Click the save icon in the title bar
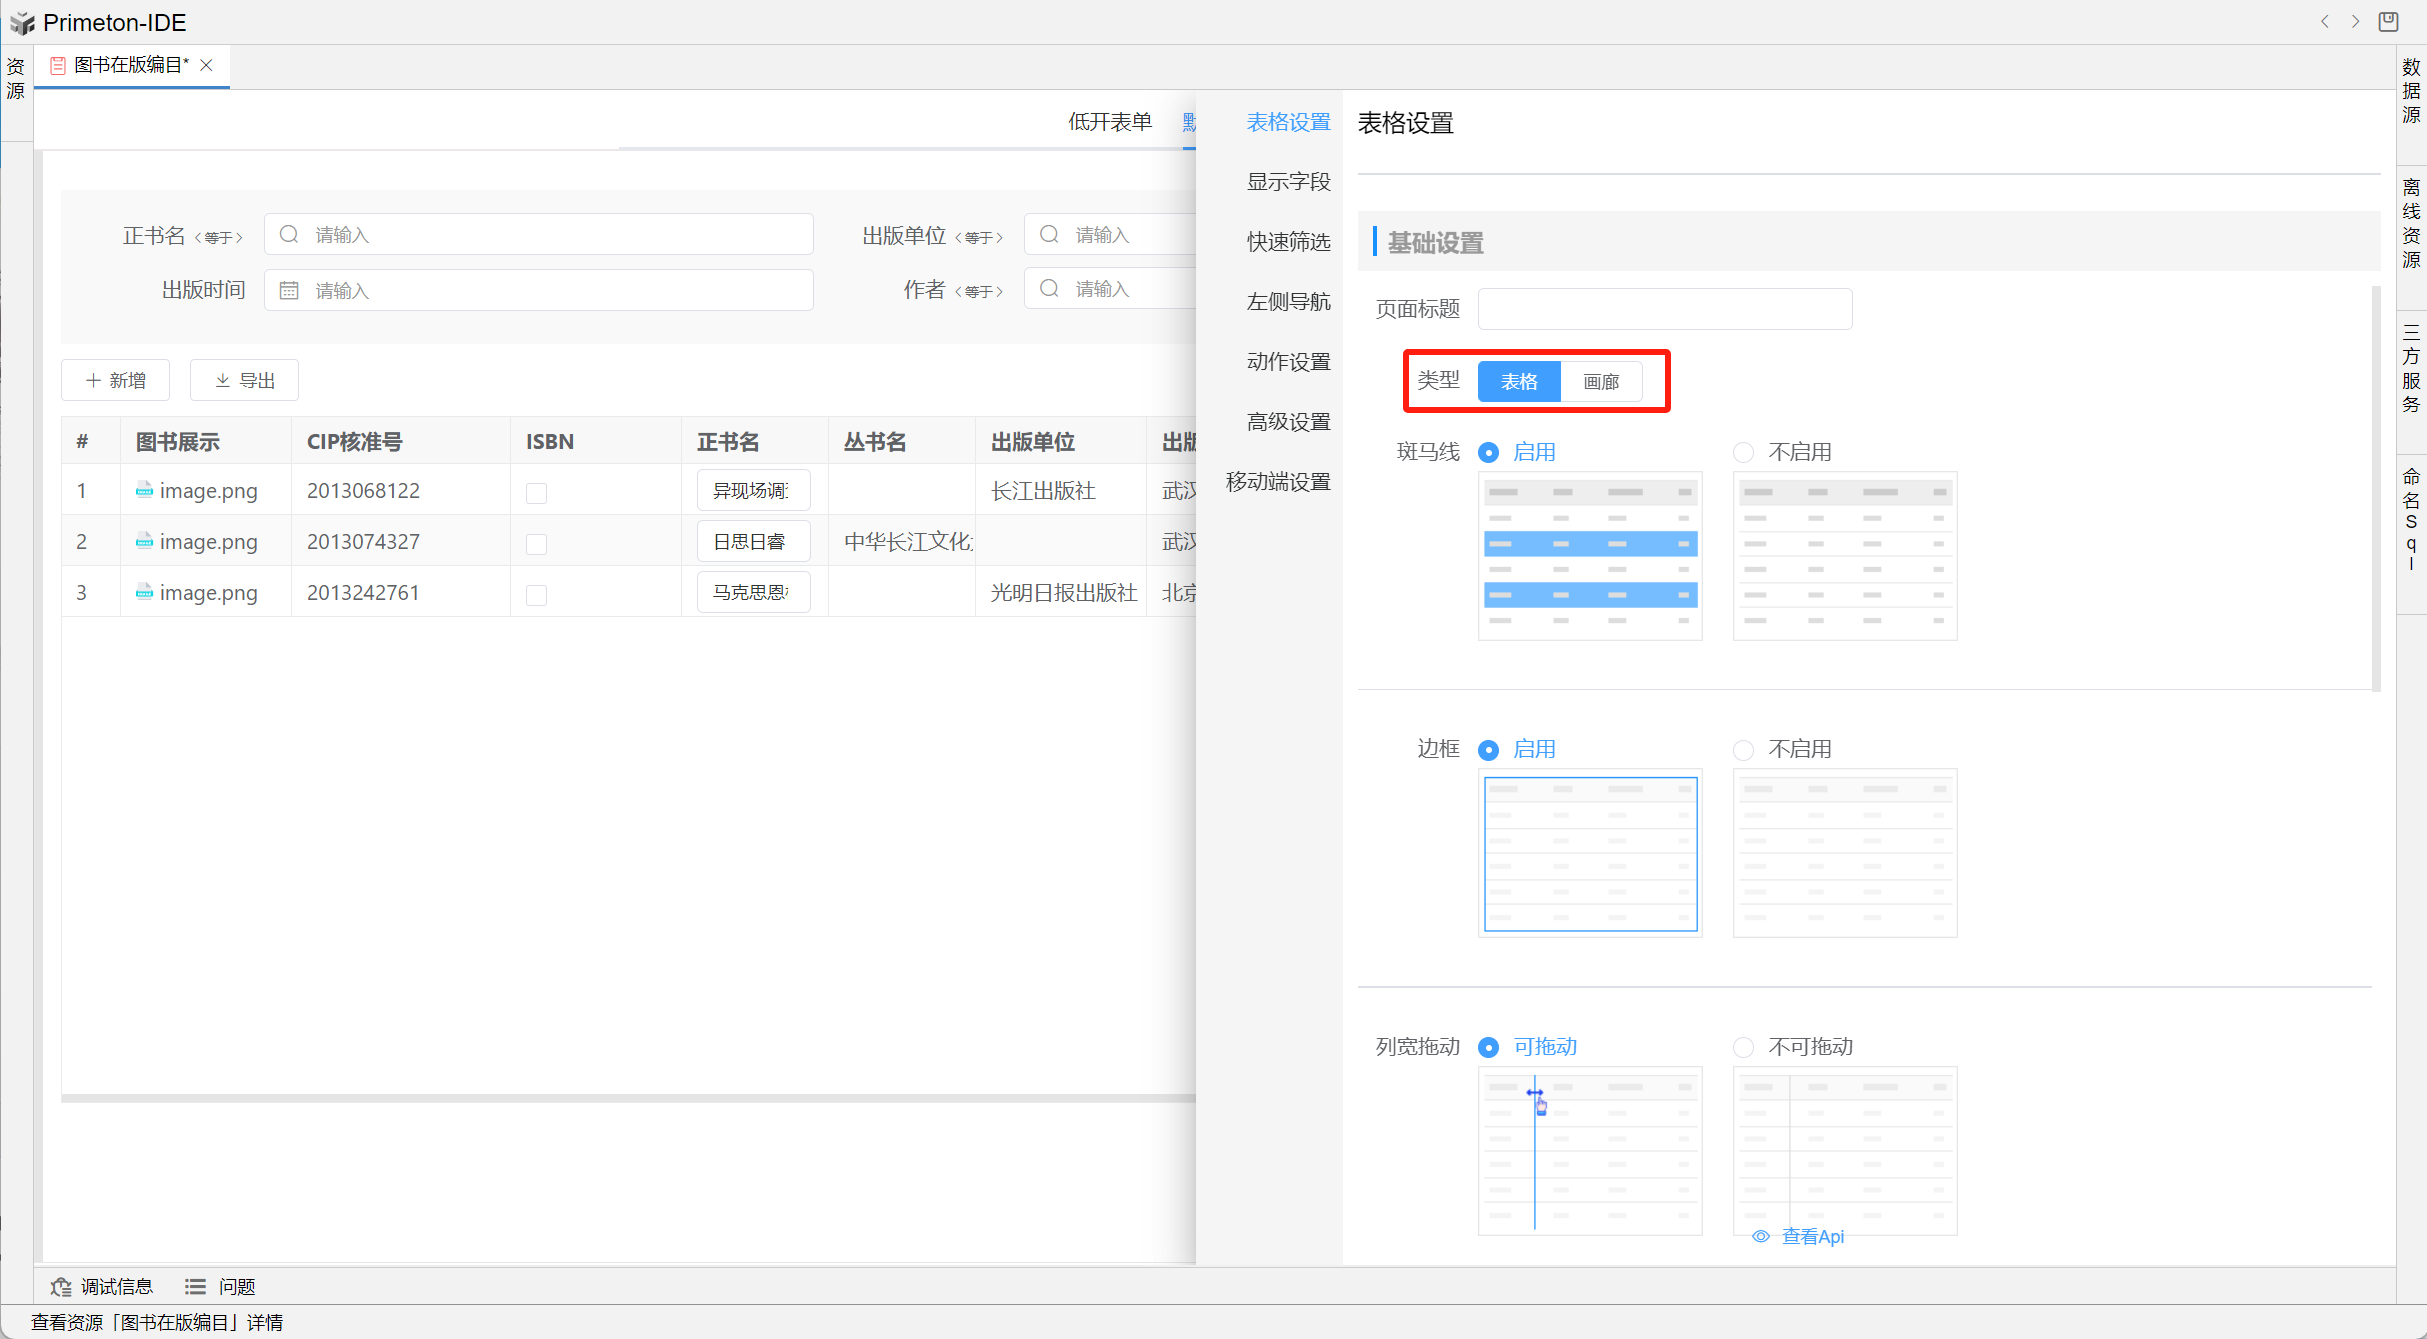 click(2388, 21)
